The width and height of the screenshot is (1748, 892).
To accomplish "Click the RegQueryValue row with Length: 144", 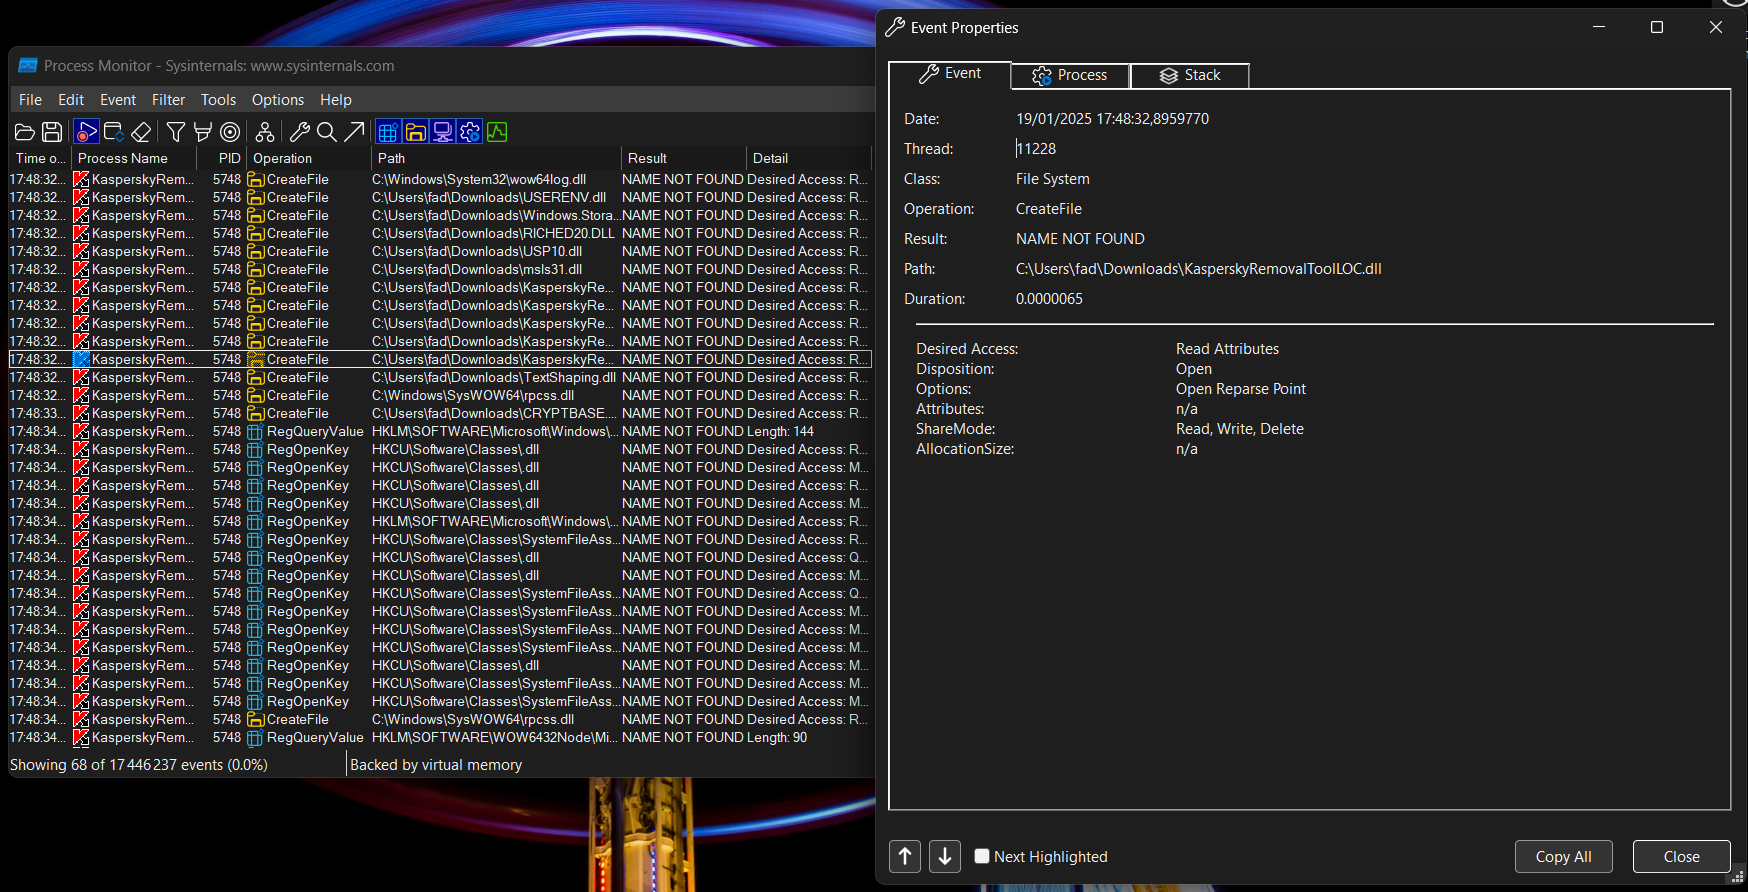I will tap(440, 432).
